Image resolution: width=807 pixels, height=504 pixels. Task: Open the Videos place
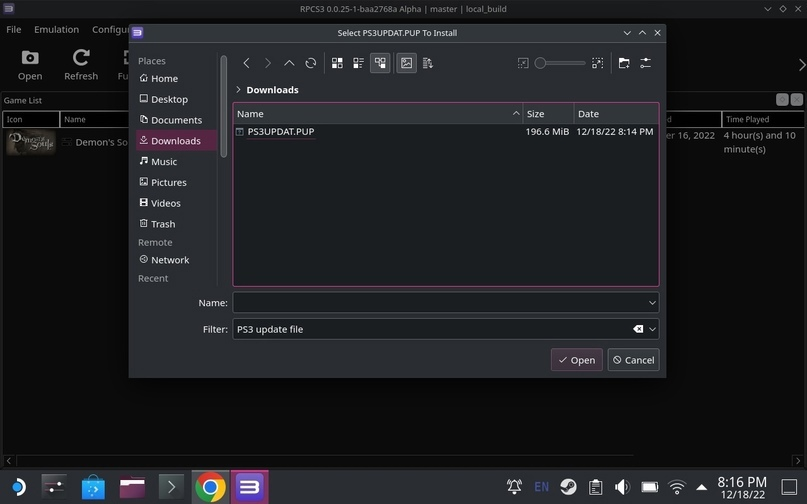pos(177,203)
